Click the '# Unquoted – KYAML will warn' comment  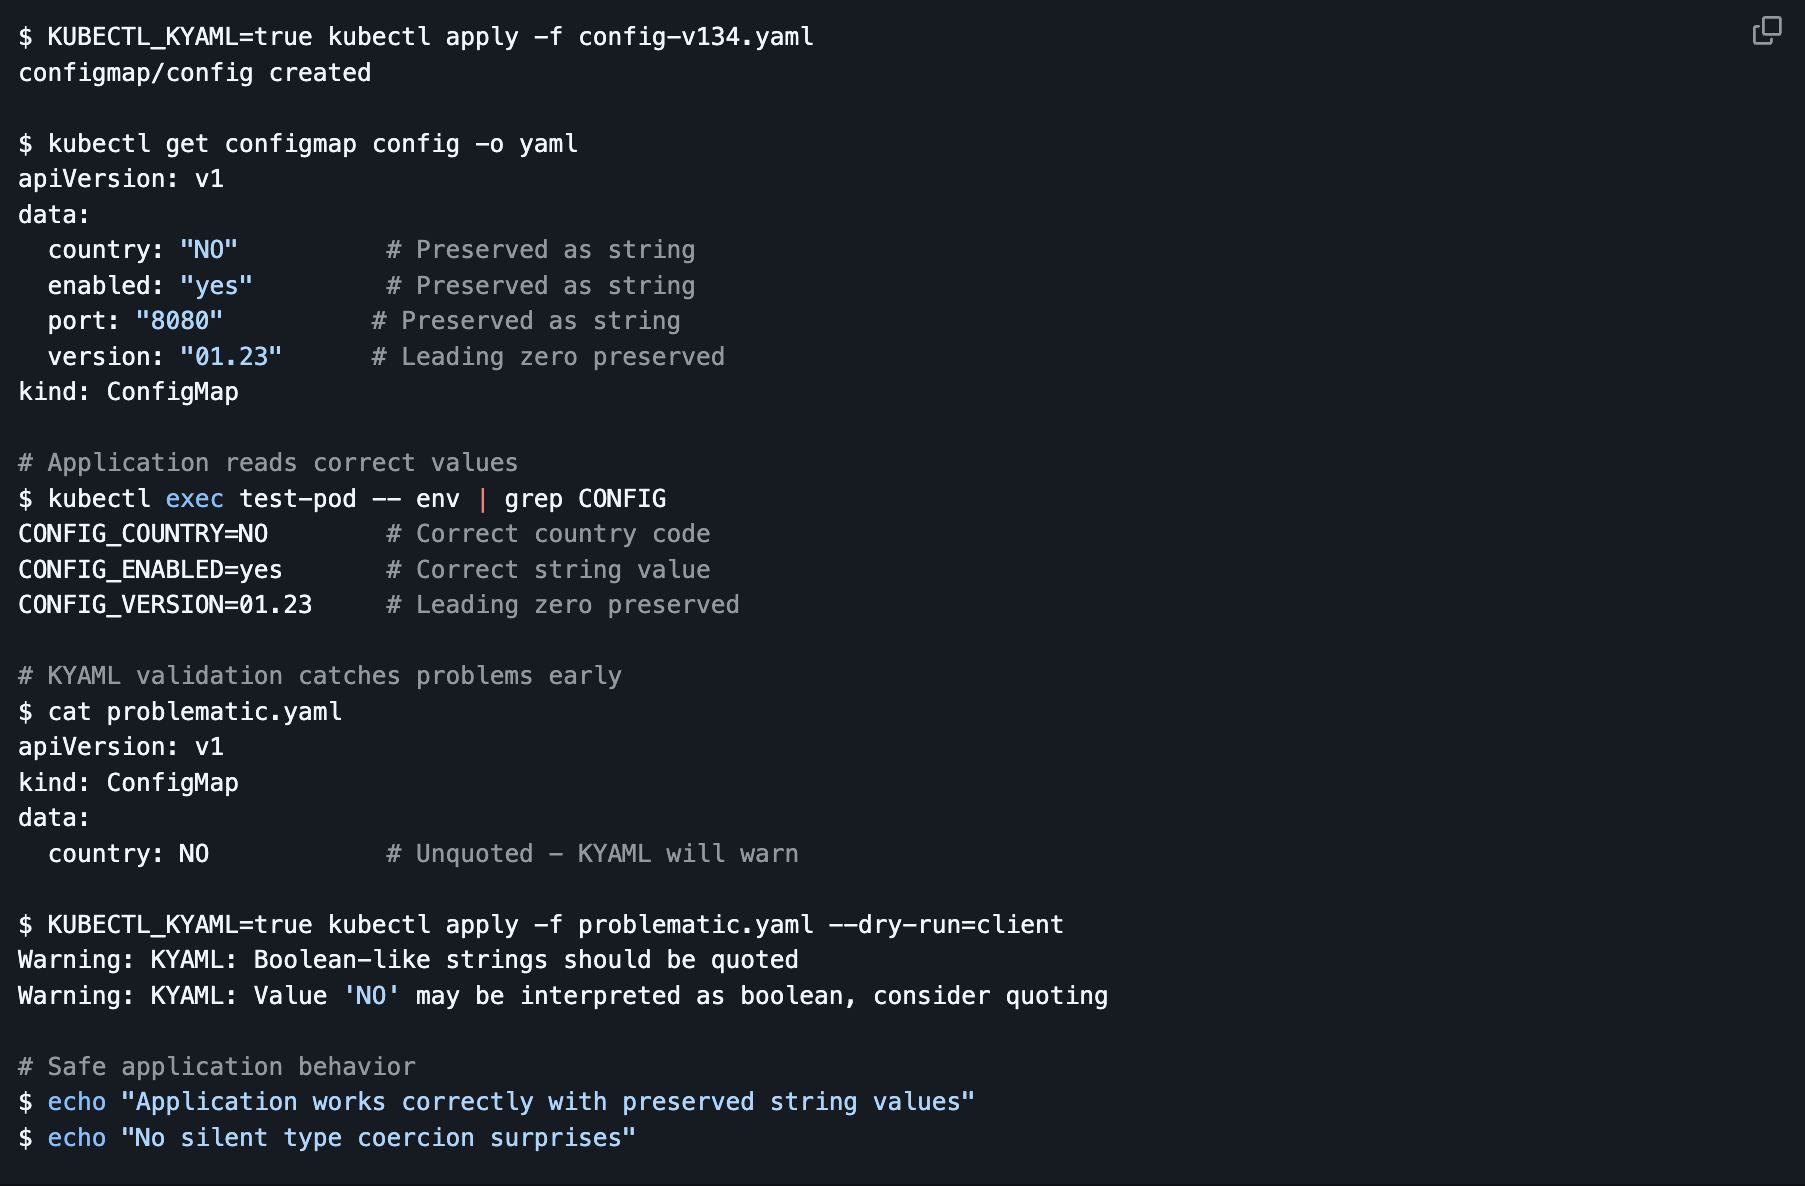(592, 854)
